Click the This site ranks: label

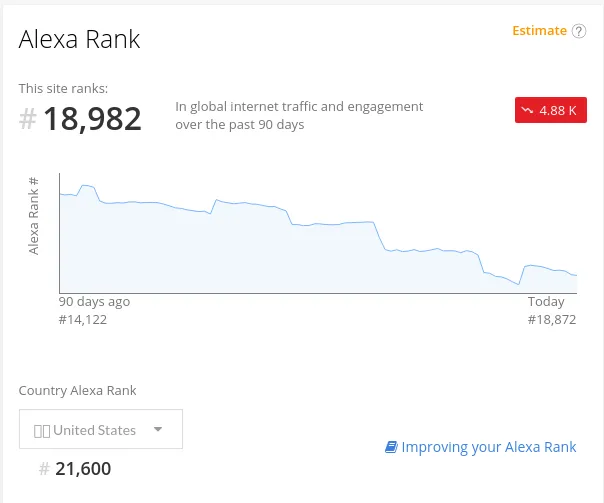pyautogui.click(x=63, y=89)
